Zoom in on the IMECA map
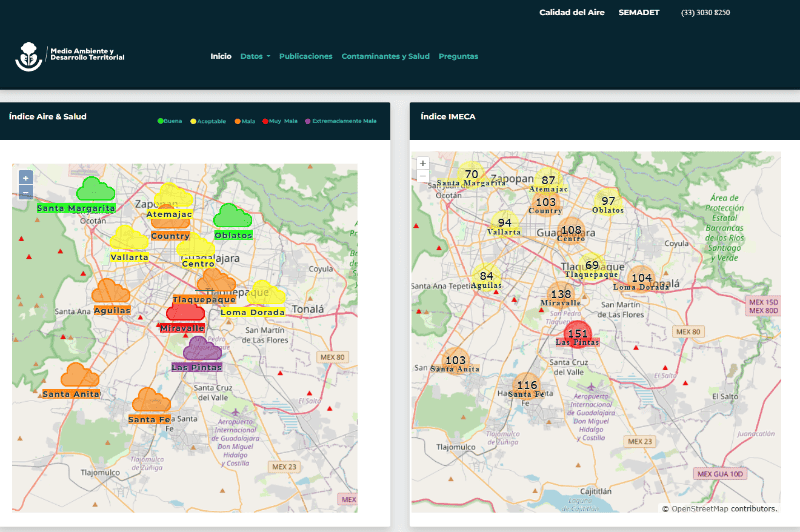 click(x=423, y=163)
